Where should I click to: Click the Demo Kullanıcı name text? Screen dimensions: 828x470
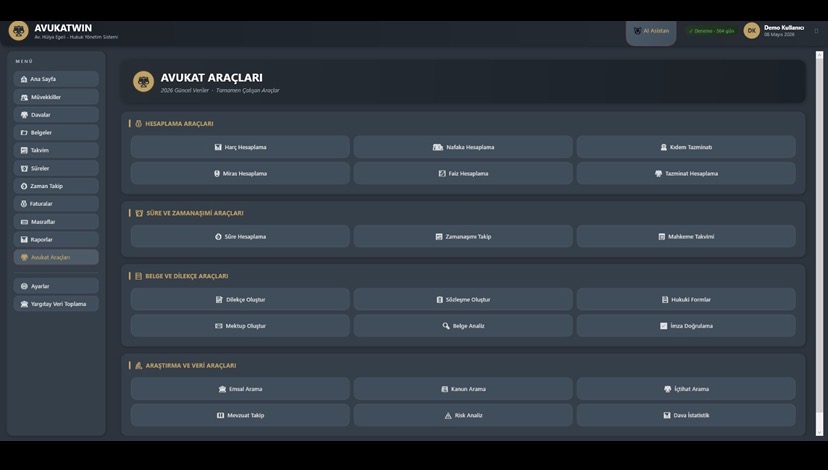coord(784,27)
